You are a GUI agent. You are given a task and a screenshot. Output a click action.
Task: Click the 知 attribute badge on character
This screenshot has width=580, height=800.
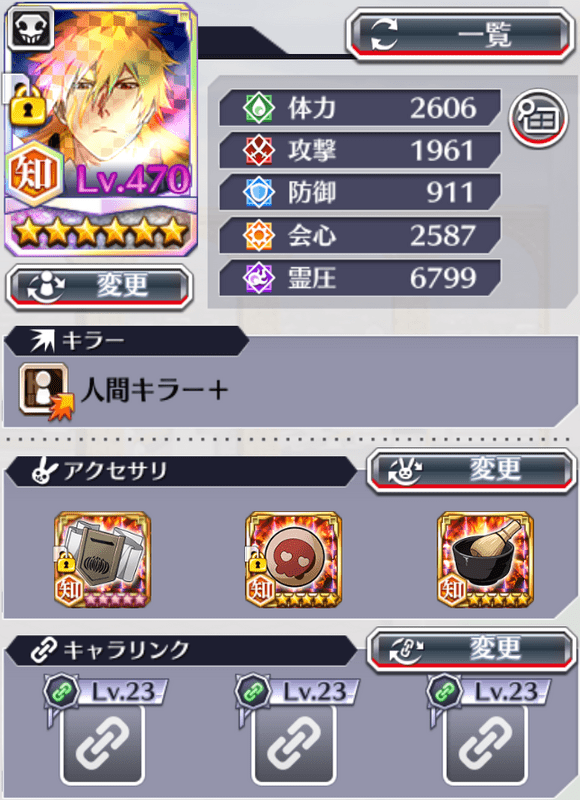34,173
